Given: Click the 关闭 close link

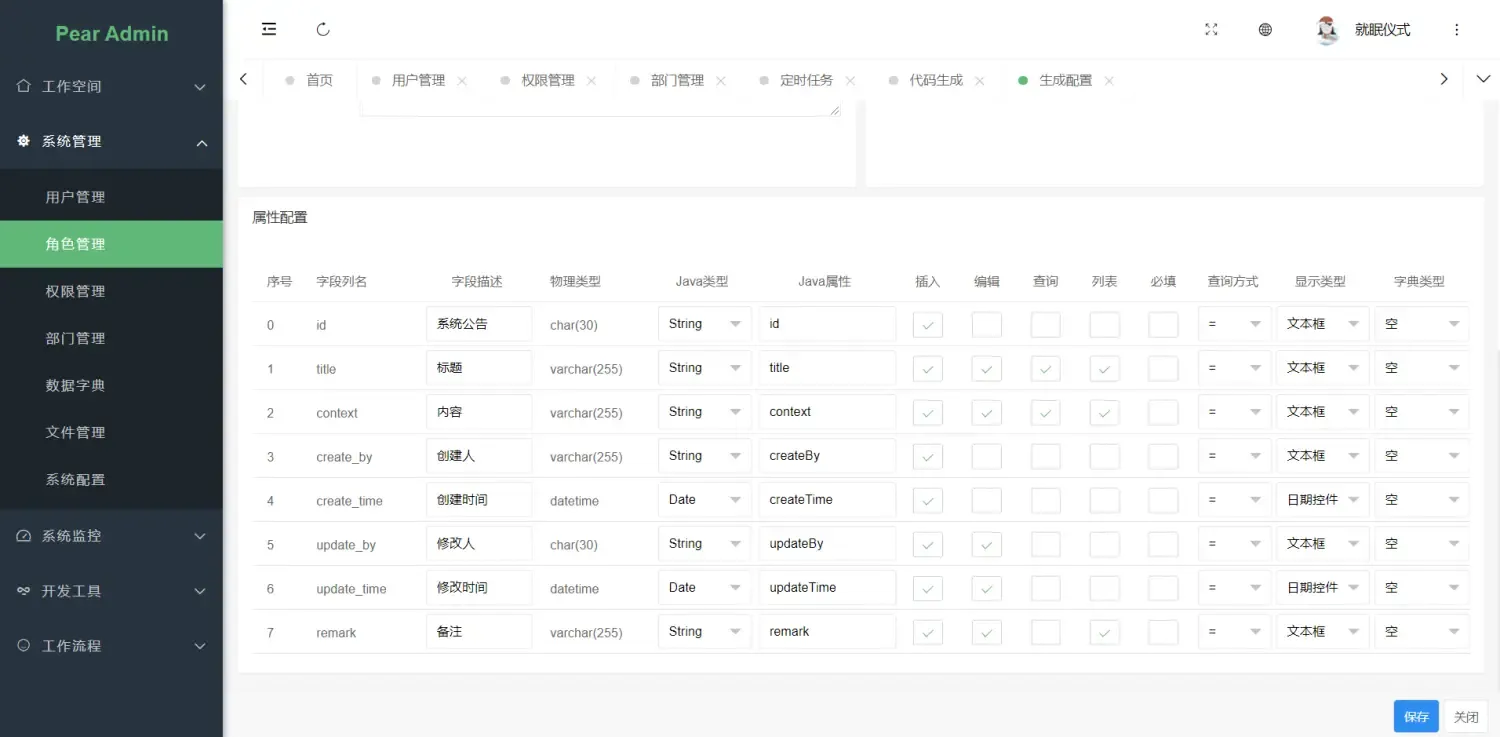Looking at the screenshot, I should click(x=1466, y=716).
